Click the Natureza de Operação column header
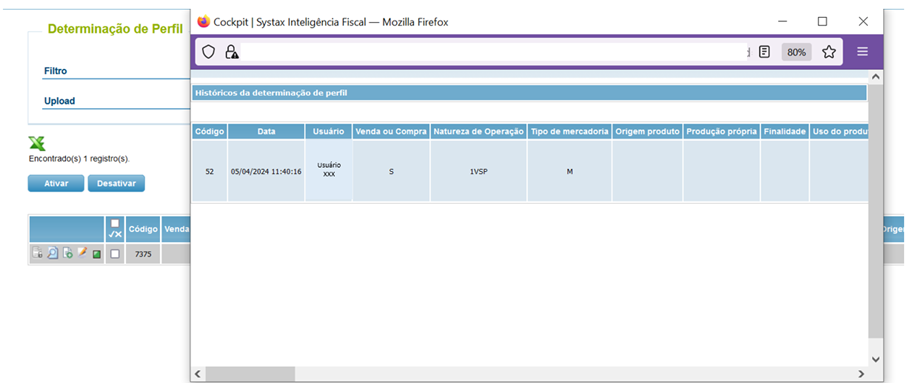This screenshot has height=383, width=913. coord(479,132)
